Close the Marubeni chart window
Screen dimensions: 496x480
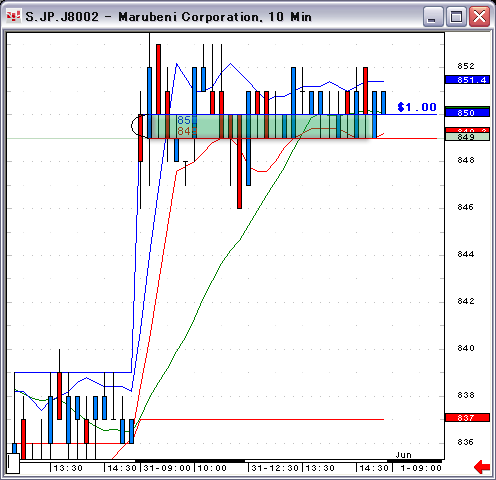pyautogui.click(x=479, y=16)
